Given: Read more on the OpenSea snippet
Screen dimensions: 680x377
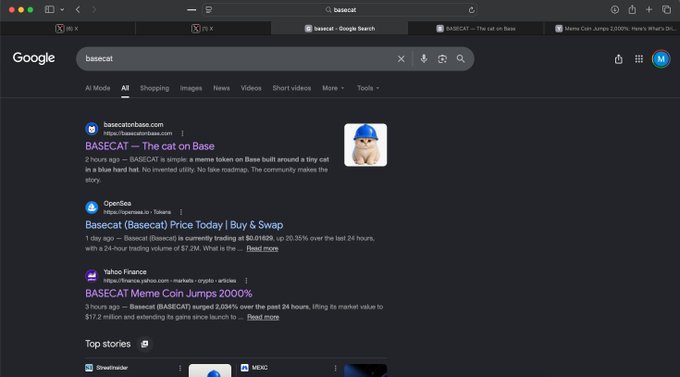Looking at the screenshot, I should 262,249.
